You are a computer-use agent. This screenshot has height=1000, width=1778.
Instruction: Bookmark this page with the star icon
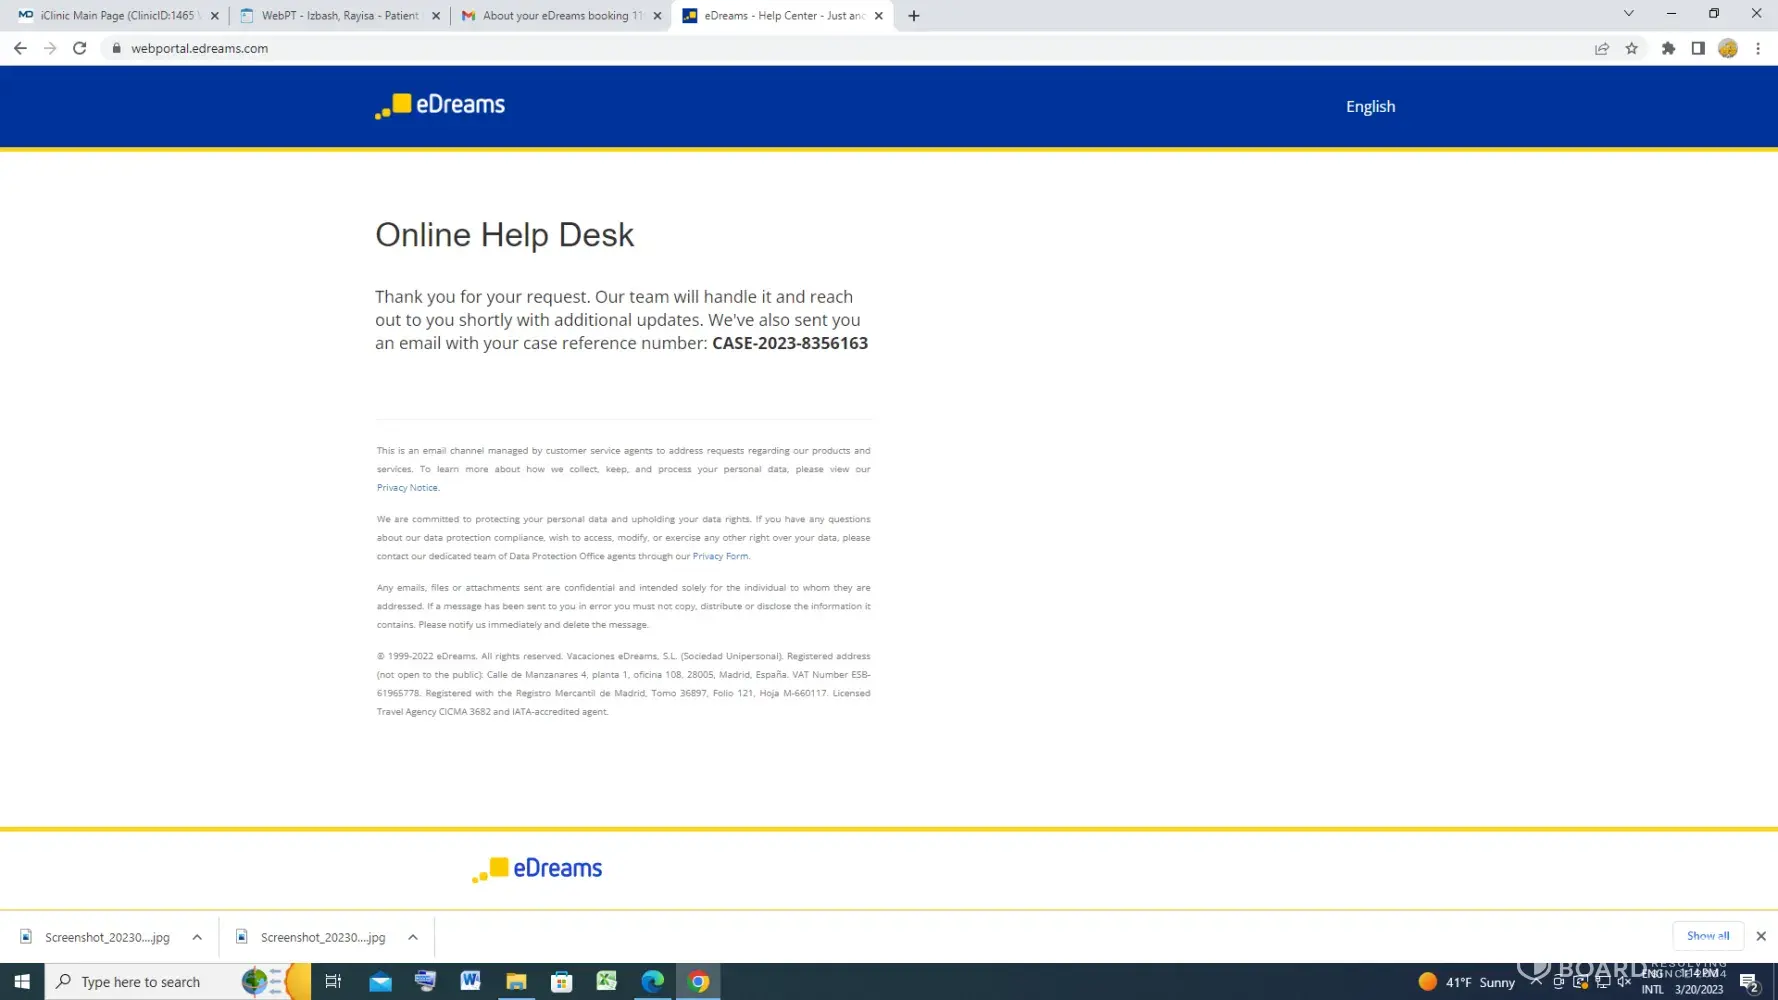(x=1631, y=48)
